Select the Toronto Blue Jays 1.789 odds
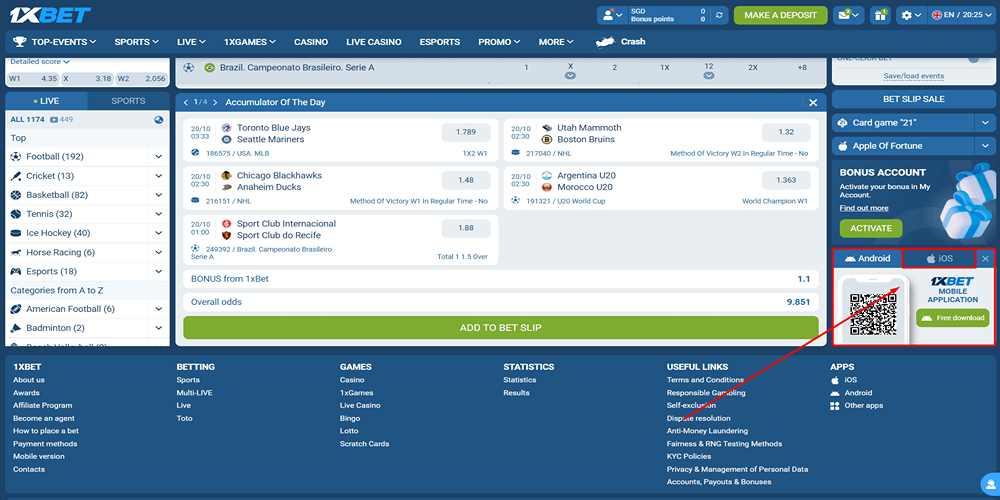1000x500 pixels. 466,132
